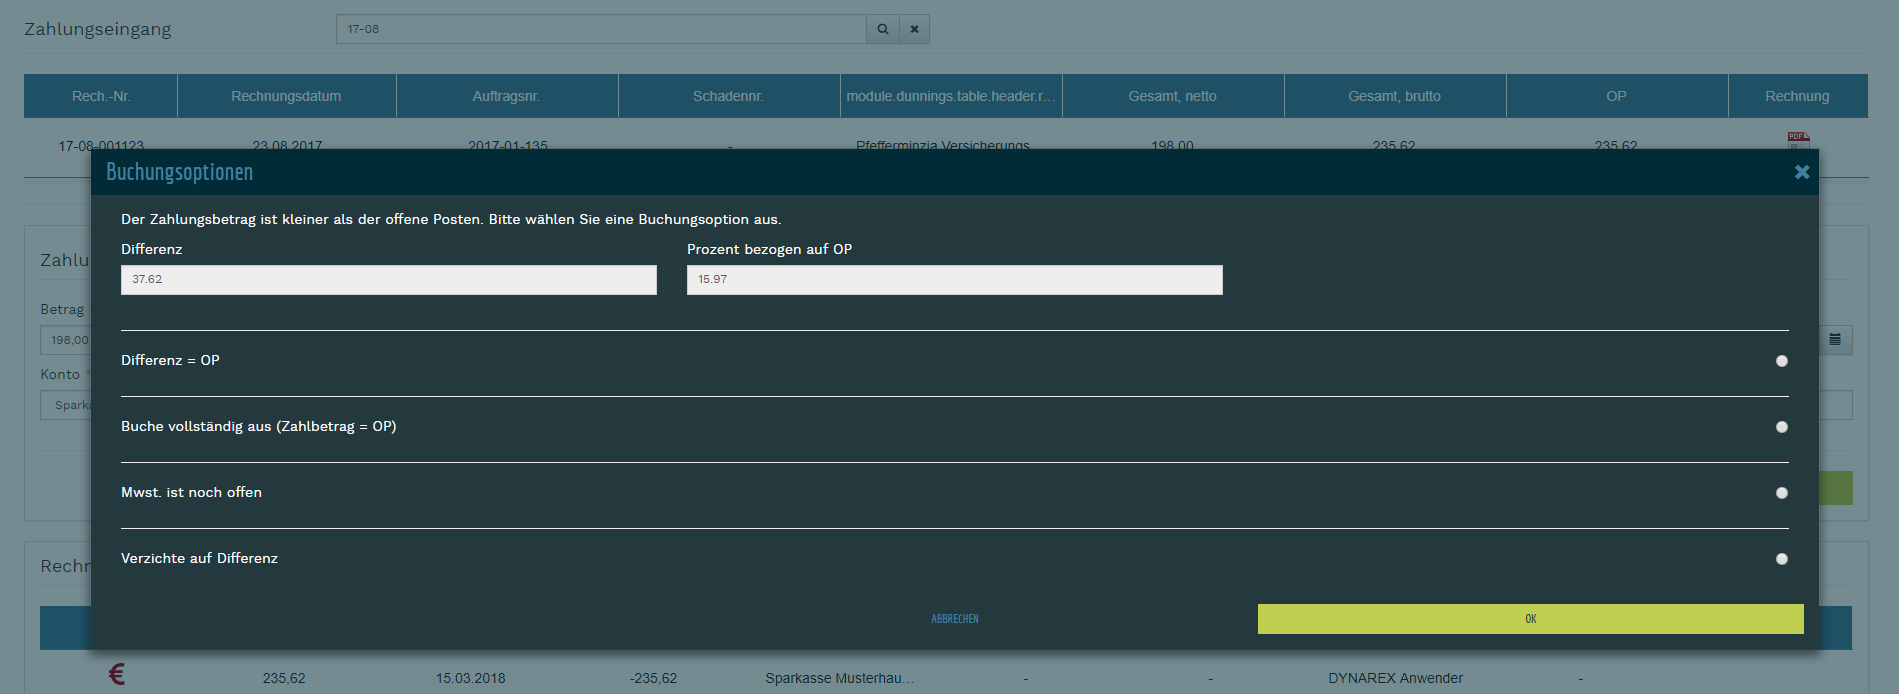Click the 'Prozent bezogen auf OP' field
Image resolution: width=1899 pixels, height=694 pixels.
[x=954, y=280]
